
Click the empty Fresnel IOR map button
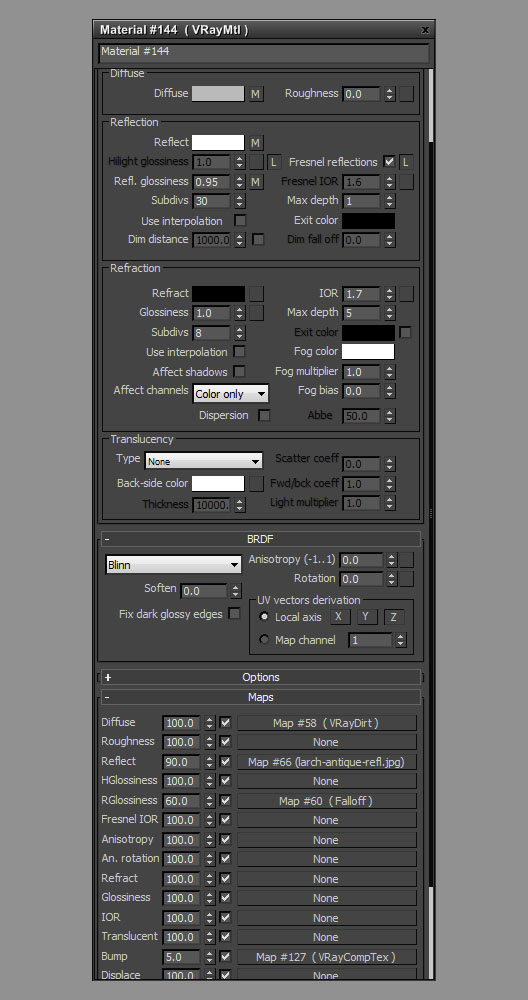tap(406, 182)
